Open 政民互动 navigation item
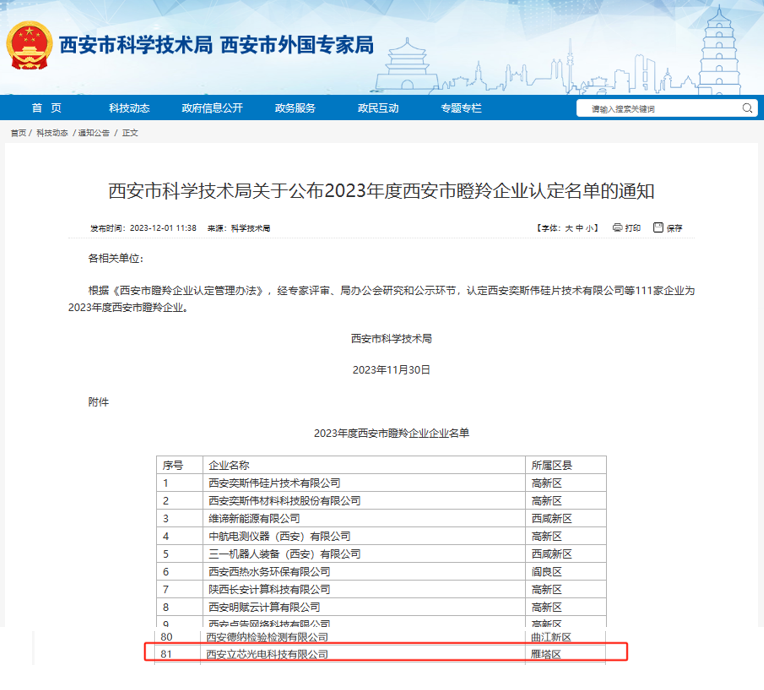 click(378, 108)
